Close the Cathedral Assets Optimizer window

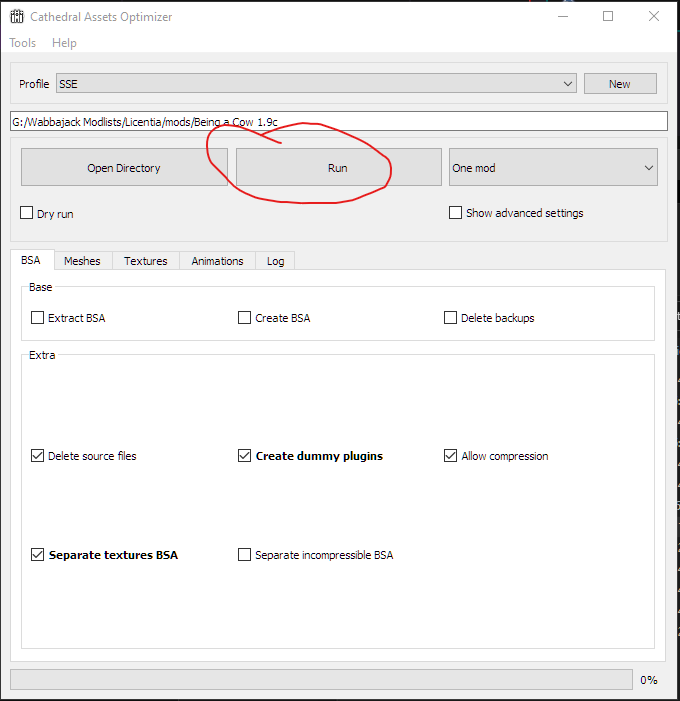[x=654, y=17]
